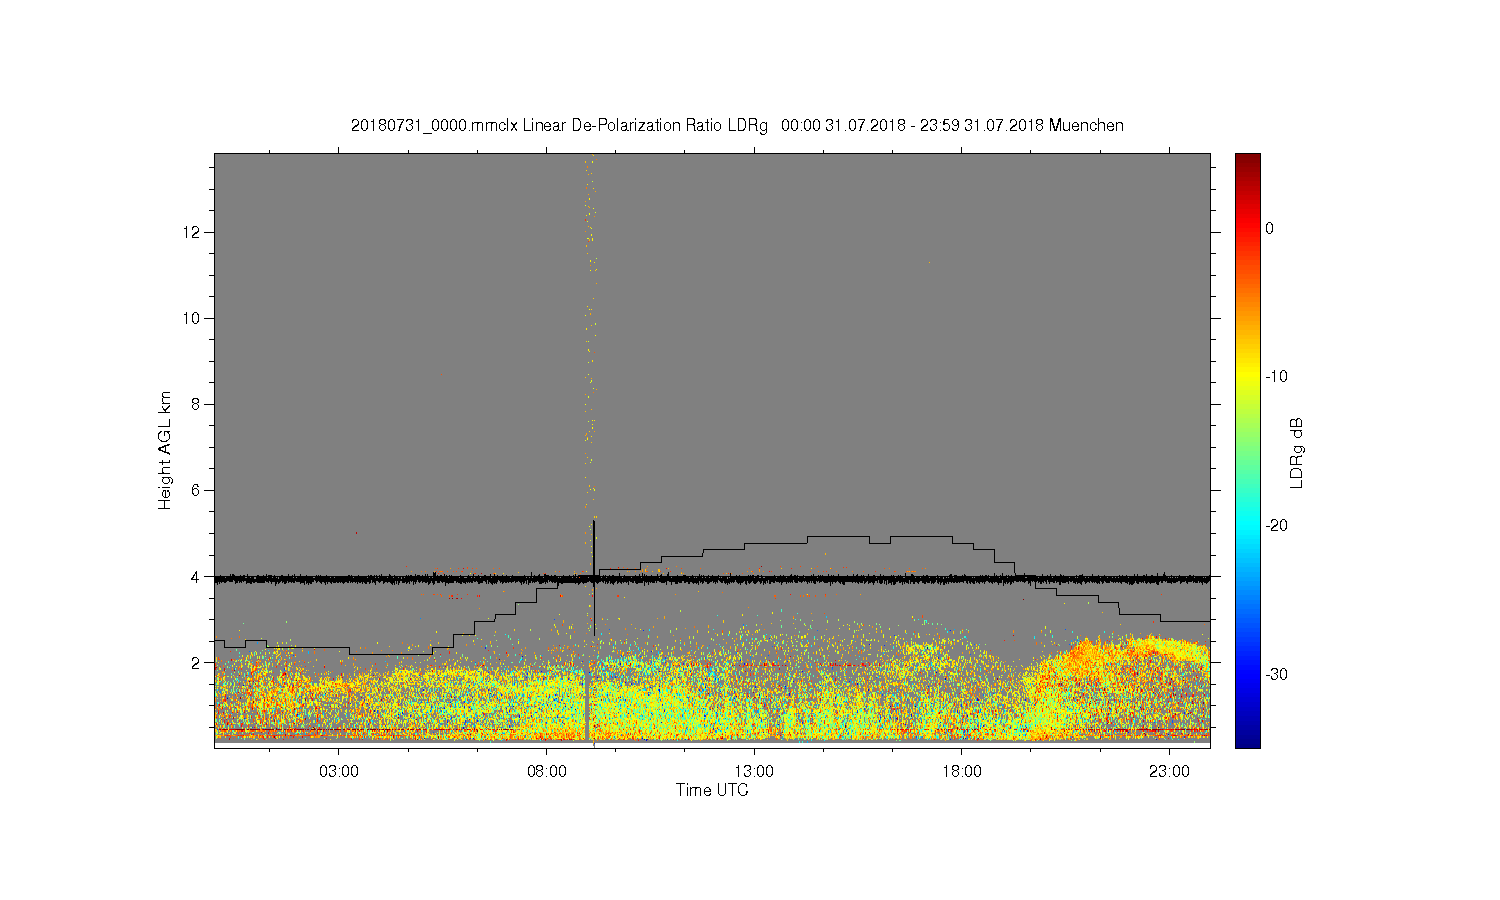
Task: Click the colorbar tick label -20
Action: [x=1276, y=526]
